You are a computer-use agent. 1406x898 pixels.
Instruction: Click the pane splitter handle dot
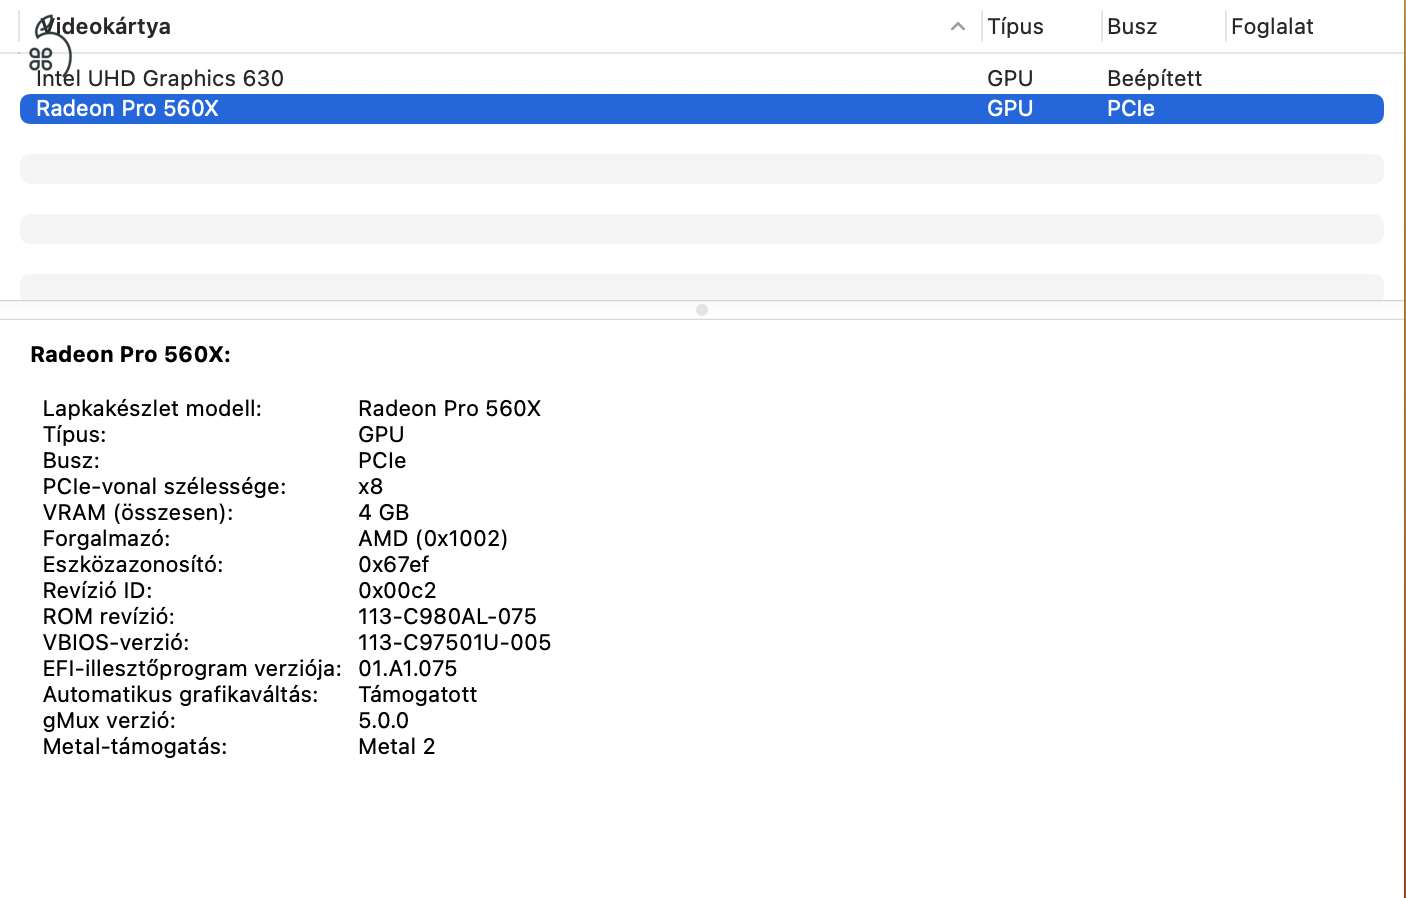(702, 310)
